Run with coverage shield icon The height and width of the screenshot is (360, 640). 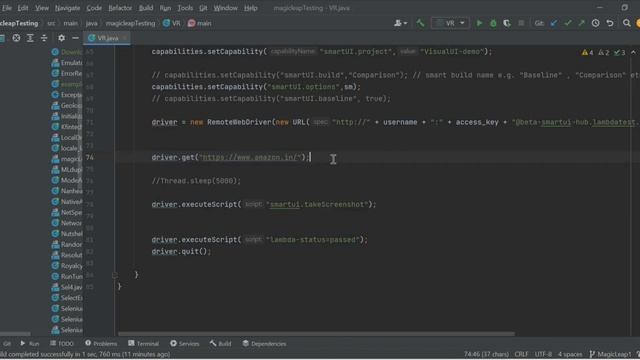tap(507, 23)
